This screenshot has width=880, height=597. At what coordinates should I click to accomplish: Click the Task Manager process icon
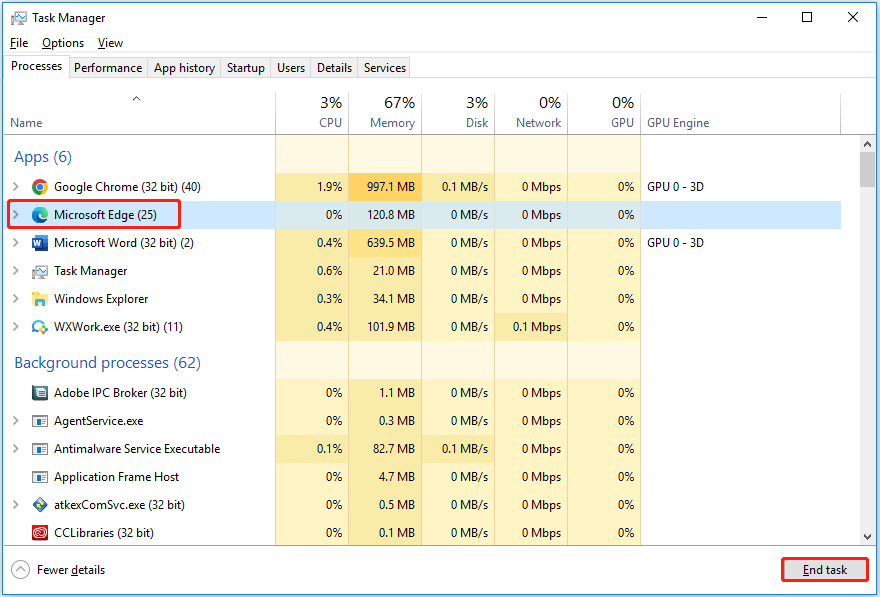pyautogui.click(x=40, y=270)
